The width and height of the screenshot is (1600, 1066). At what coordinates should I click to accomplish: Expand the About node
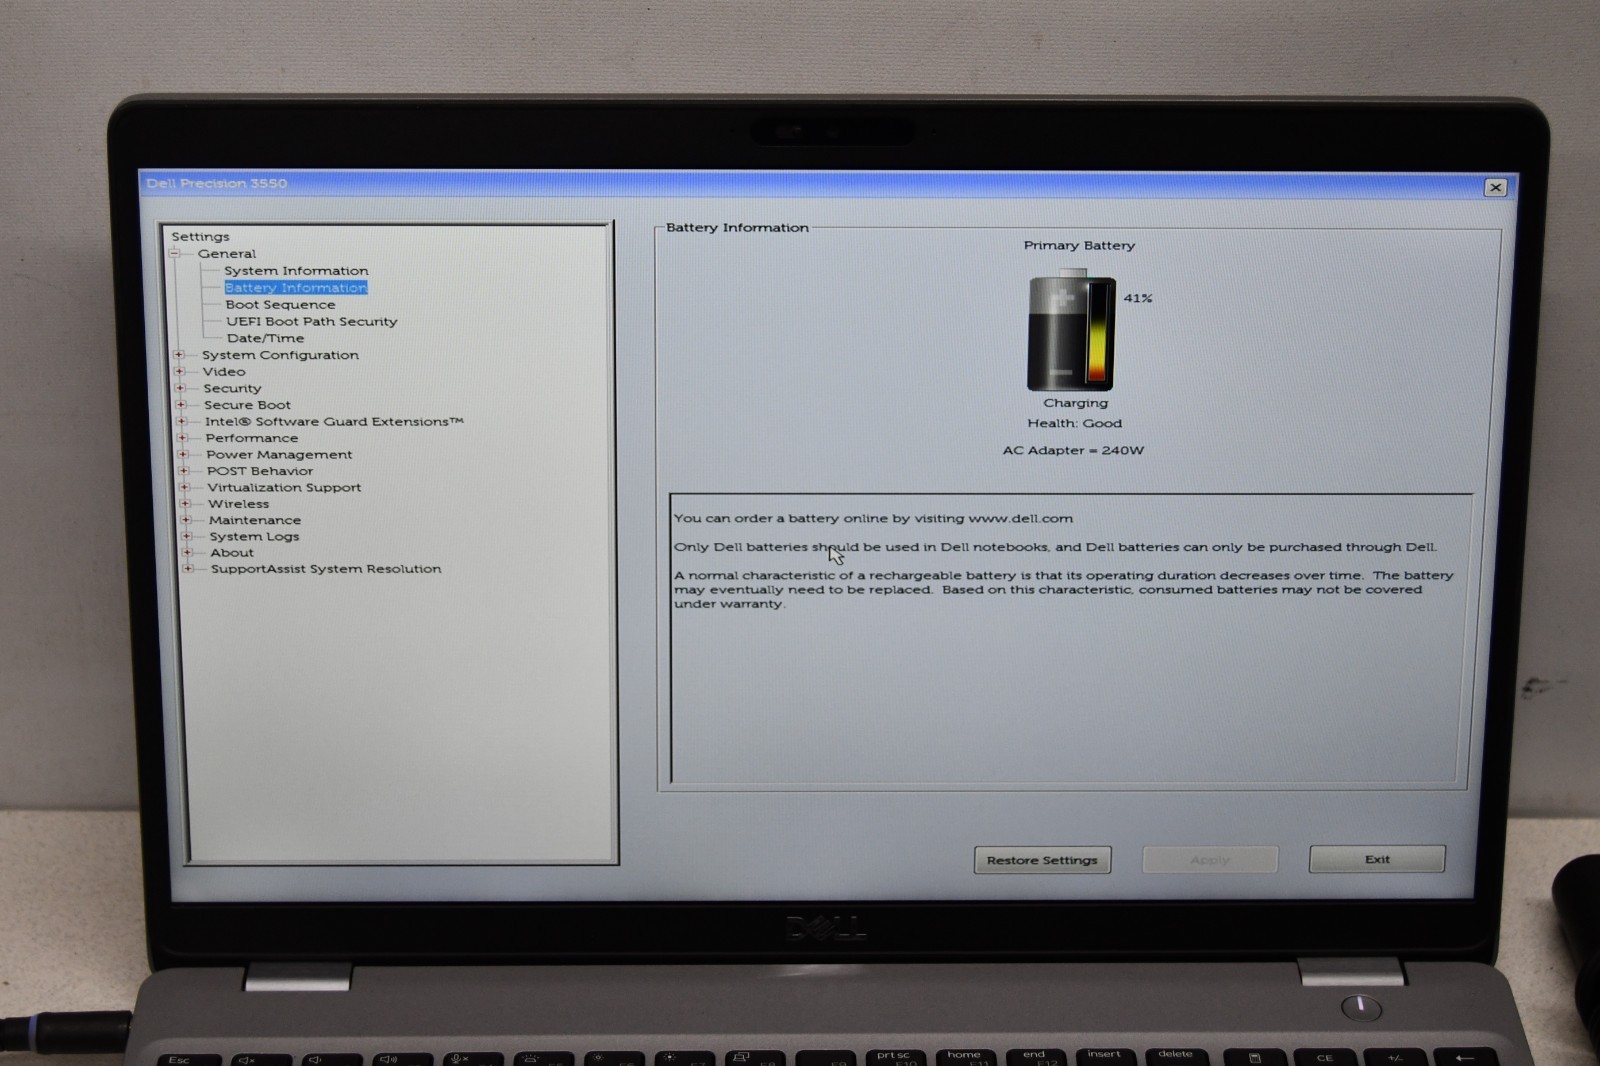(187, 552)
